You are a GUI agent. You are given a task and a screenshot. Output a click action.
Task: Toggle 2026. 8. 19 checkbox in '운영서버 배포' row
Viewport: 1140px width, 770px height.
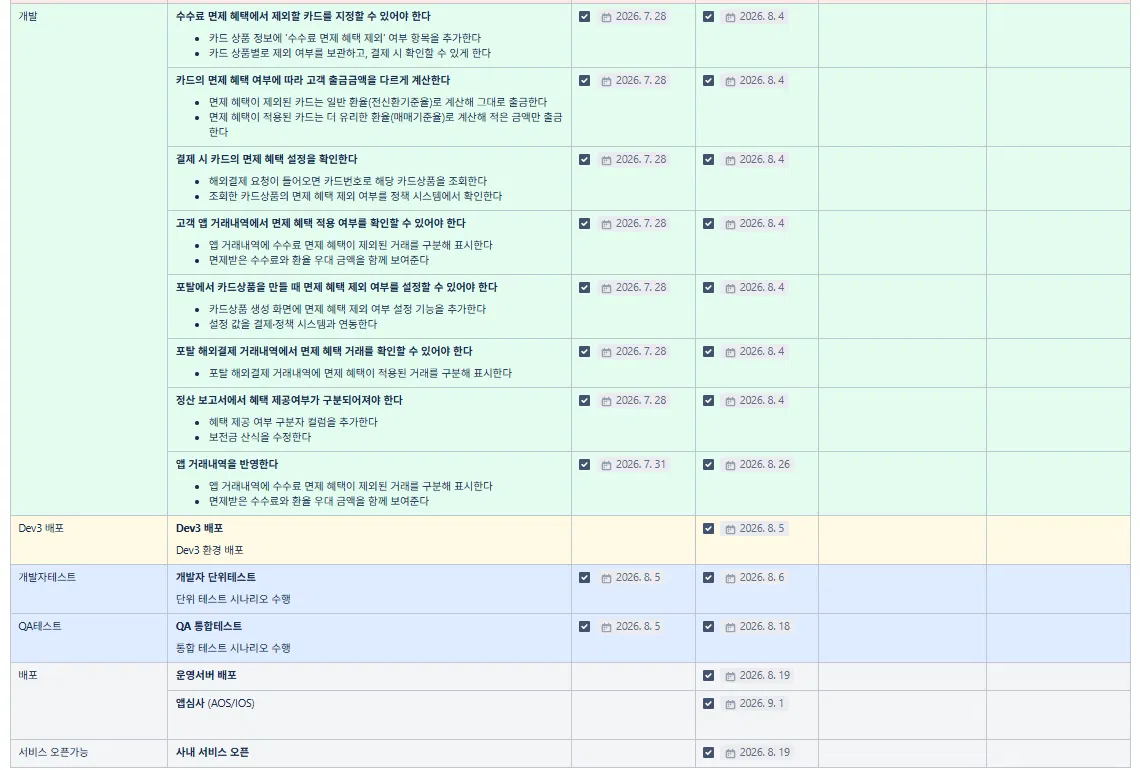[x=708, y=675]
